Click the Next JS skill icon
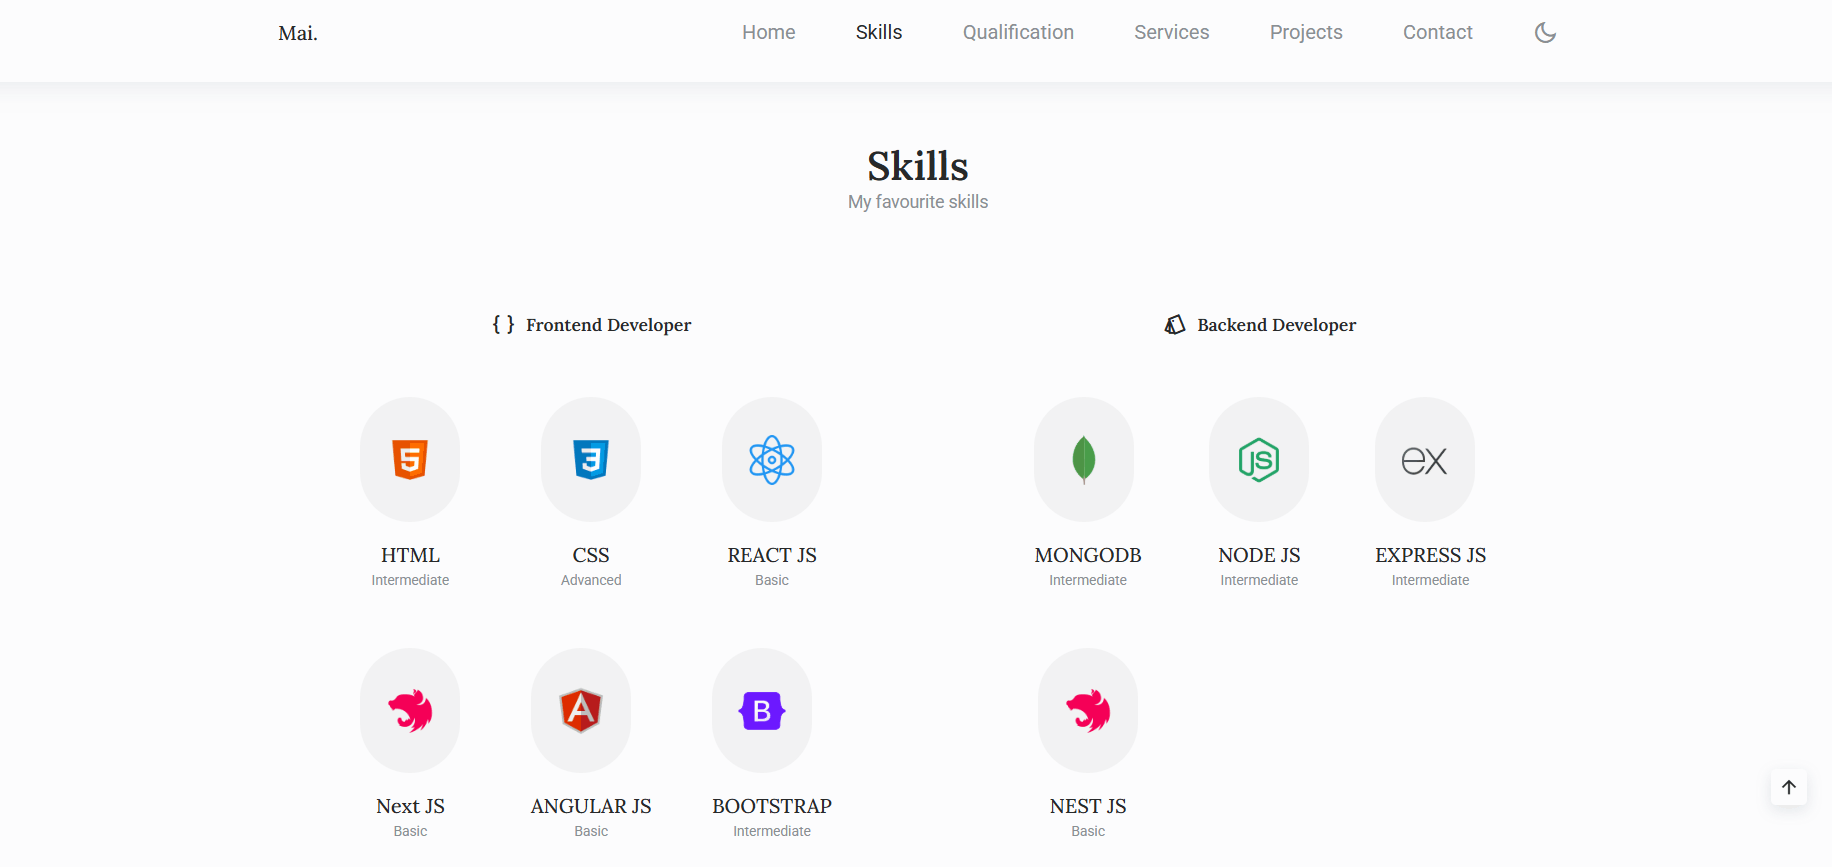The width and height of the screenshot is (1832, 867). pyautogui.click(x=410, y=711)
